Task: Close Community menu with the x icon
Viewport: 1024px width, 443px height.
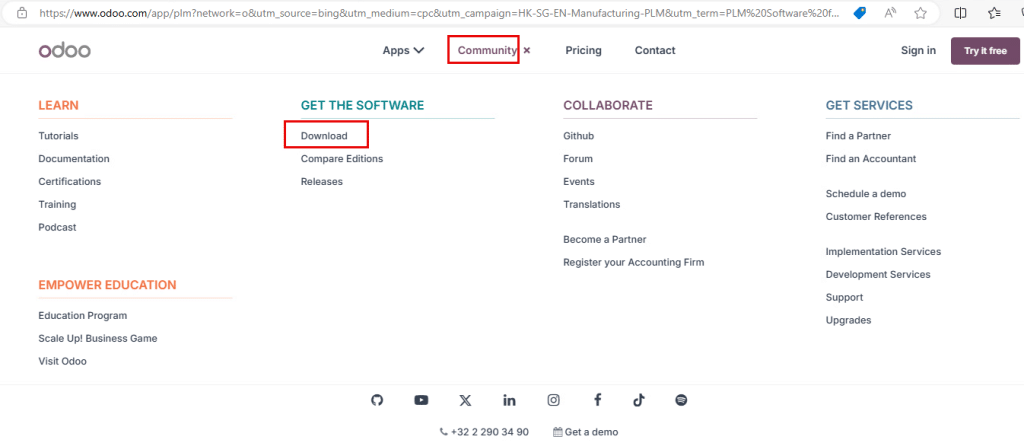Action: (527, 50)
